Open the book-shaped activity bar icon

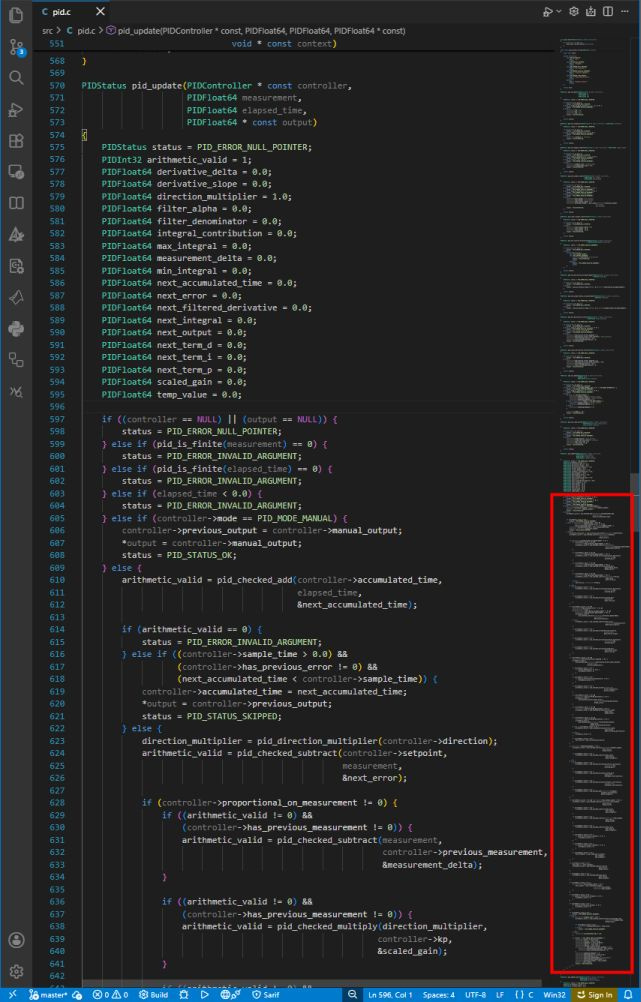coord(16,203)
